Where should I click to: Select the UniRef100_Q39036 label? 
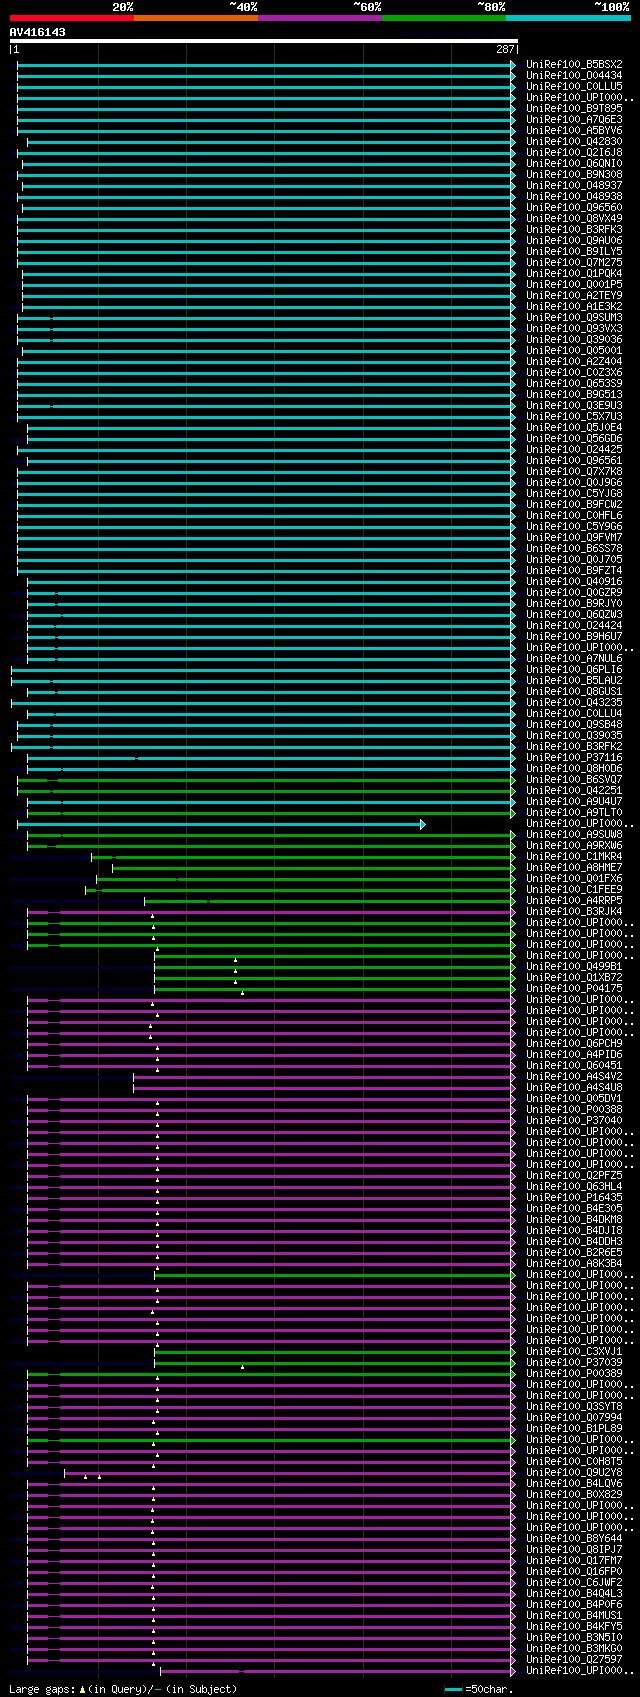tap(574, 339)
